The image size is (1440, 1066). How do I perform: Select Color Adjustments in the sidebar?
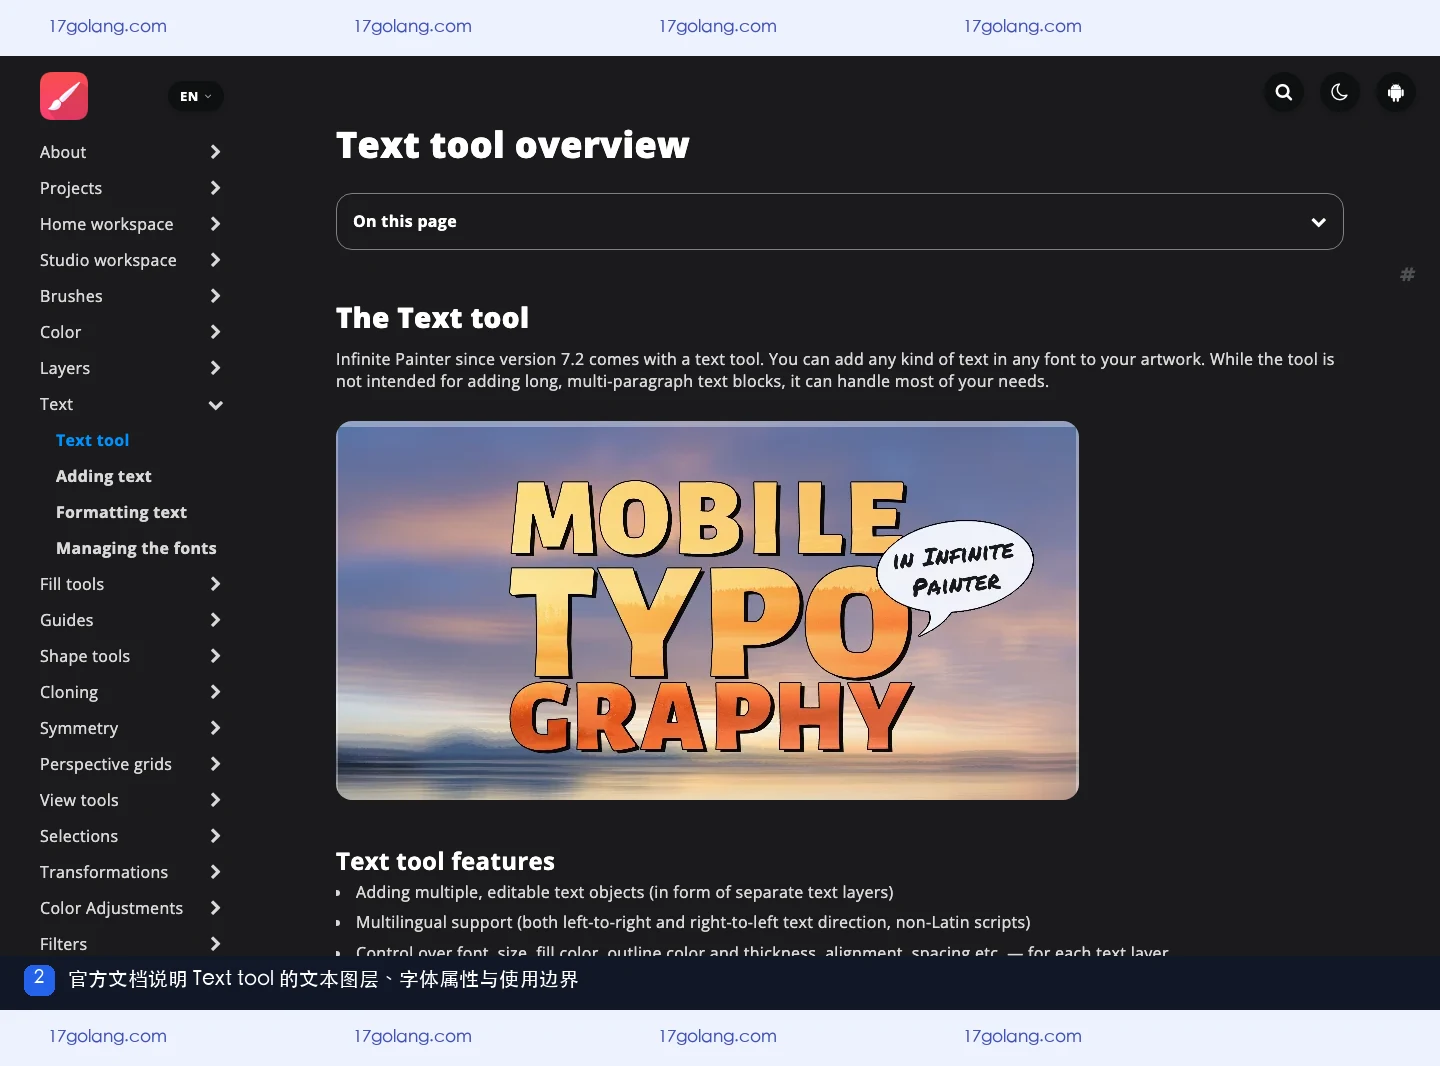pos(112,908)
